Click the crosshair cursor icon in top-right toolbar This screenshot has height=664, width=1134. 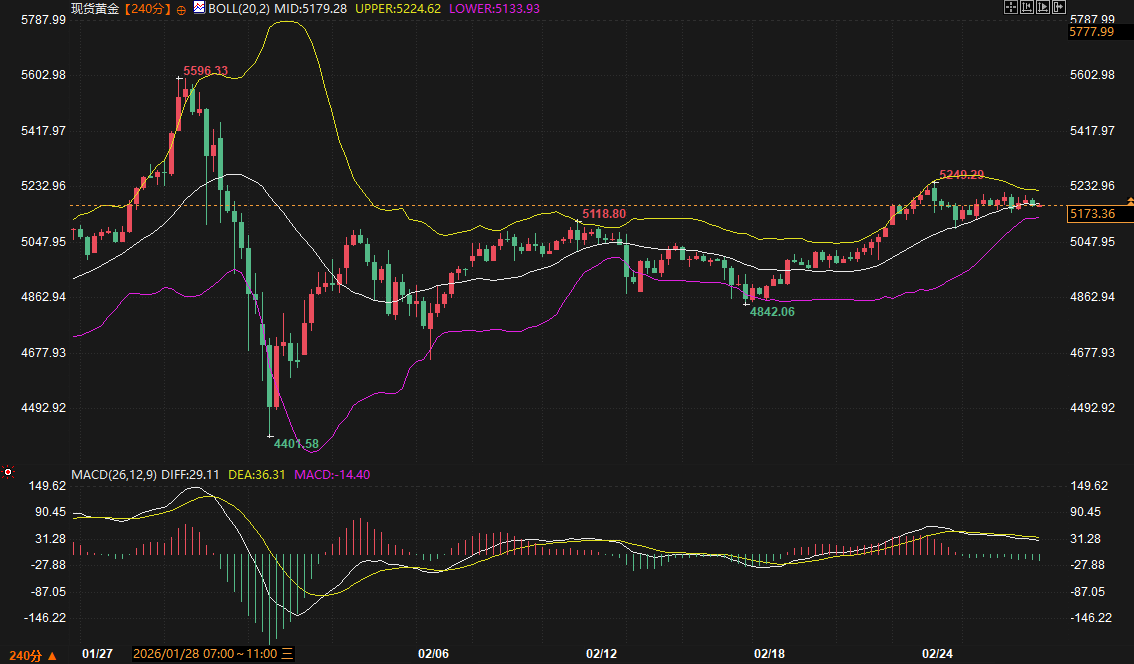(1010, 7)
